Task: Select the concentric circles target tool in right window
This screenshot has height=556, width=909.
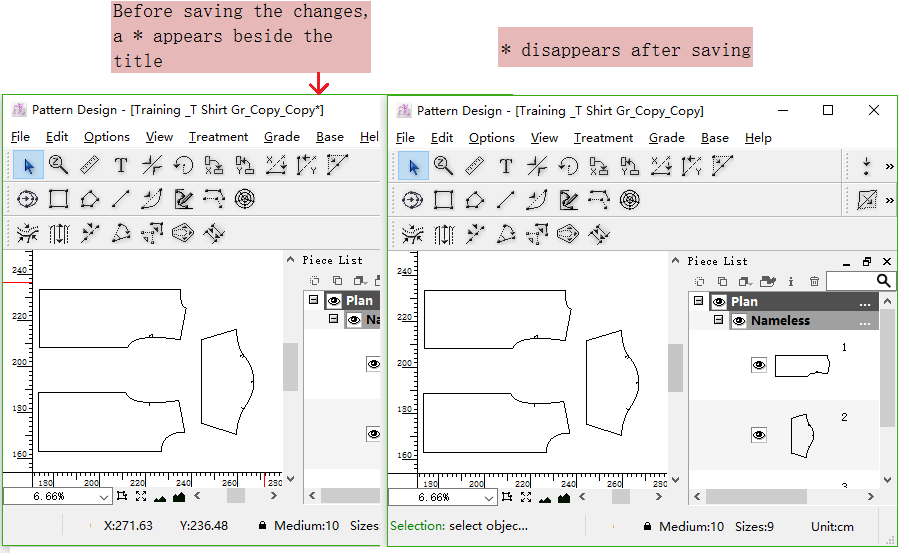Action: point(629,200)
